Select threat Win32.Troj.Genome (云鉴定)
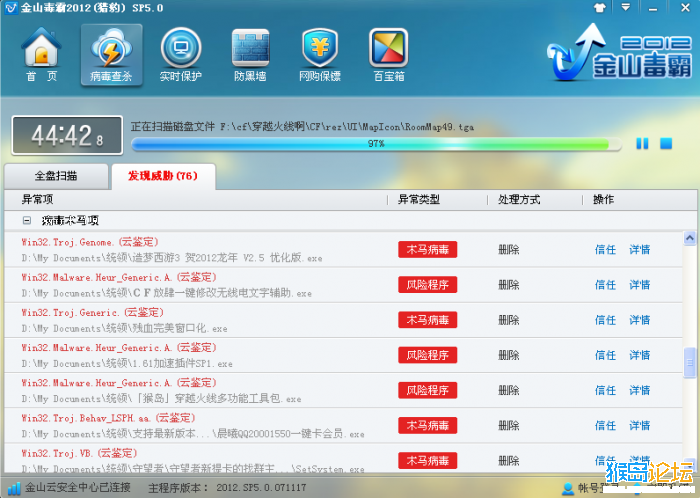 [x=90, y=242]
